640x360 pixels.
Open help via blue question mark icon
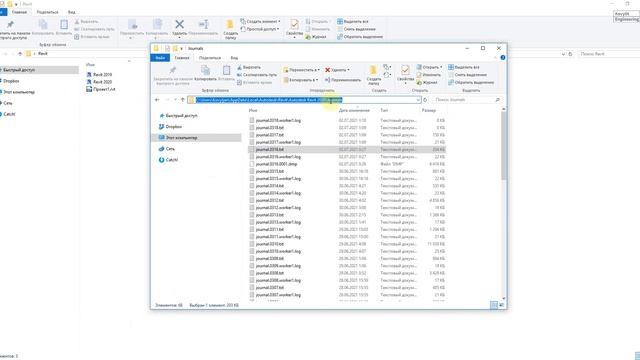click(x=503, y=58)
